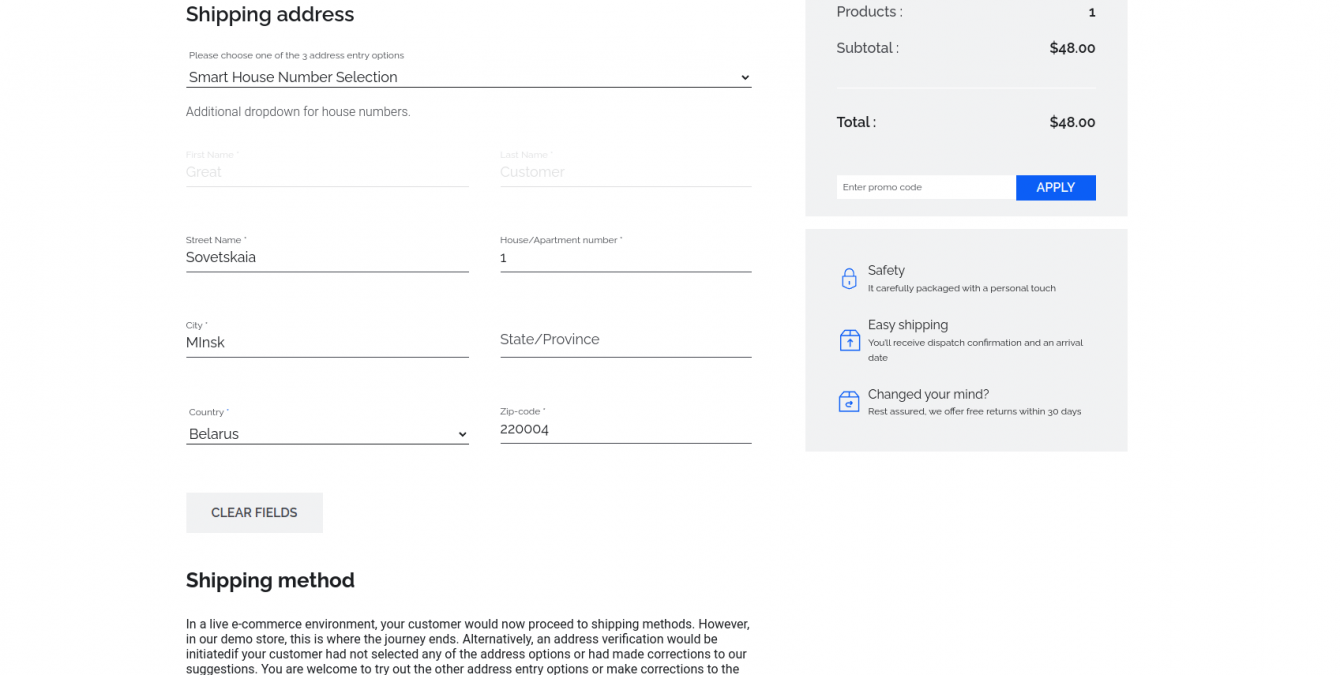The width and height of the screenshot is (1340, 675).
Task: Click the Safety padlock icon
Action: click(x=849, y=278)
